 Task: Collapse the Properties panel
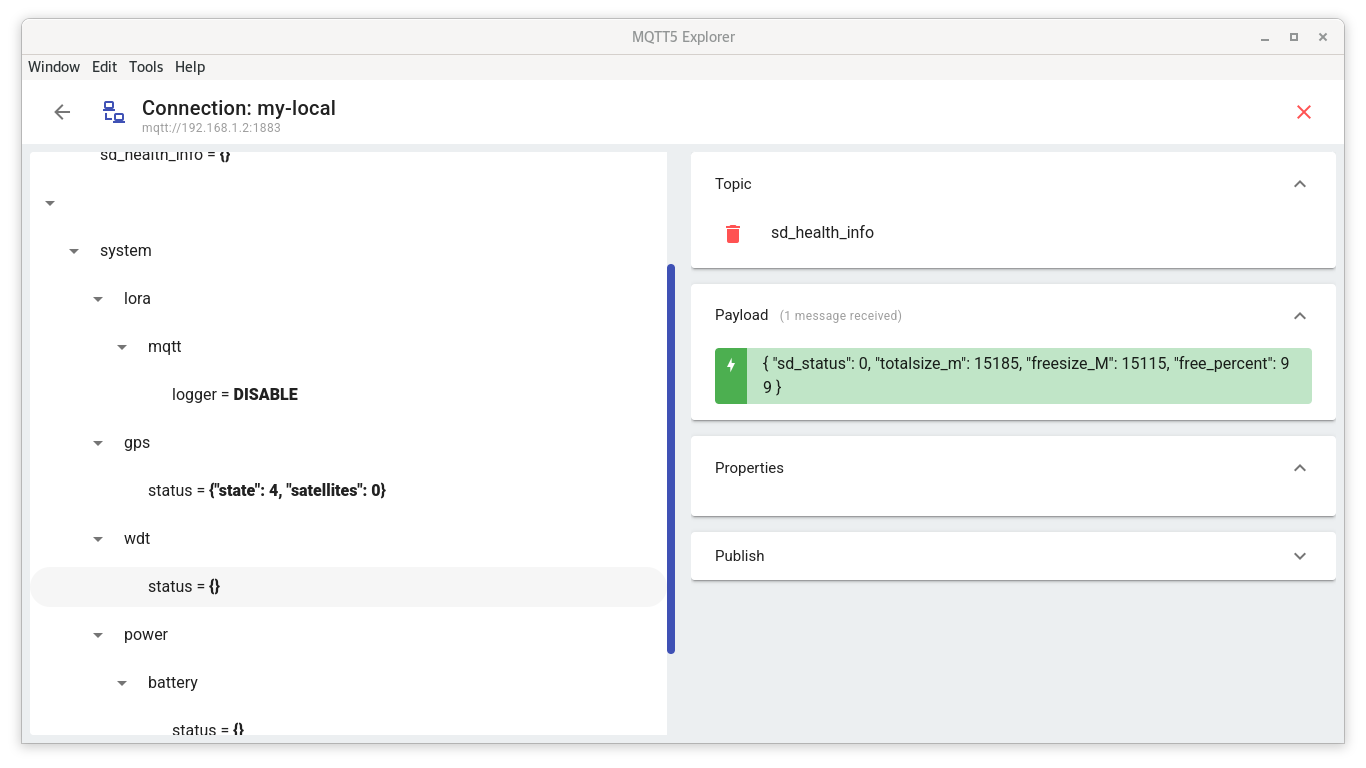point(1299,468)
